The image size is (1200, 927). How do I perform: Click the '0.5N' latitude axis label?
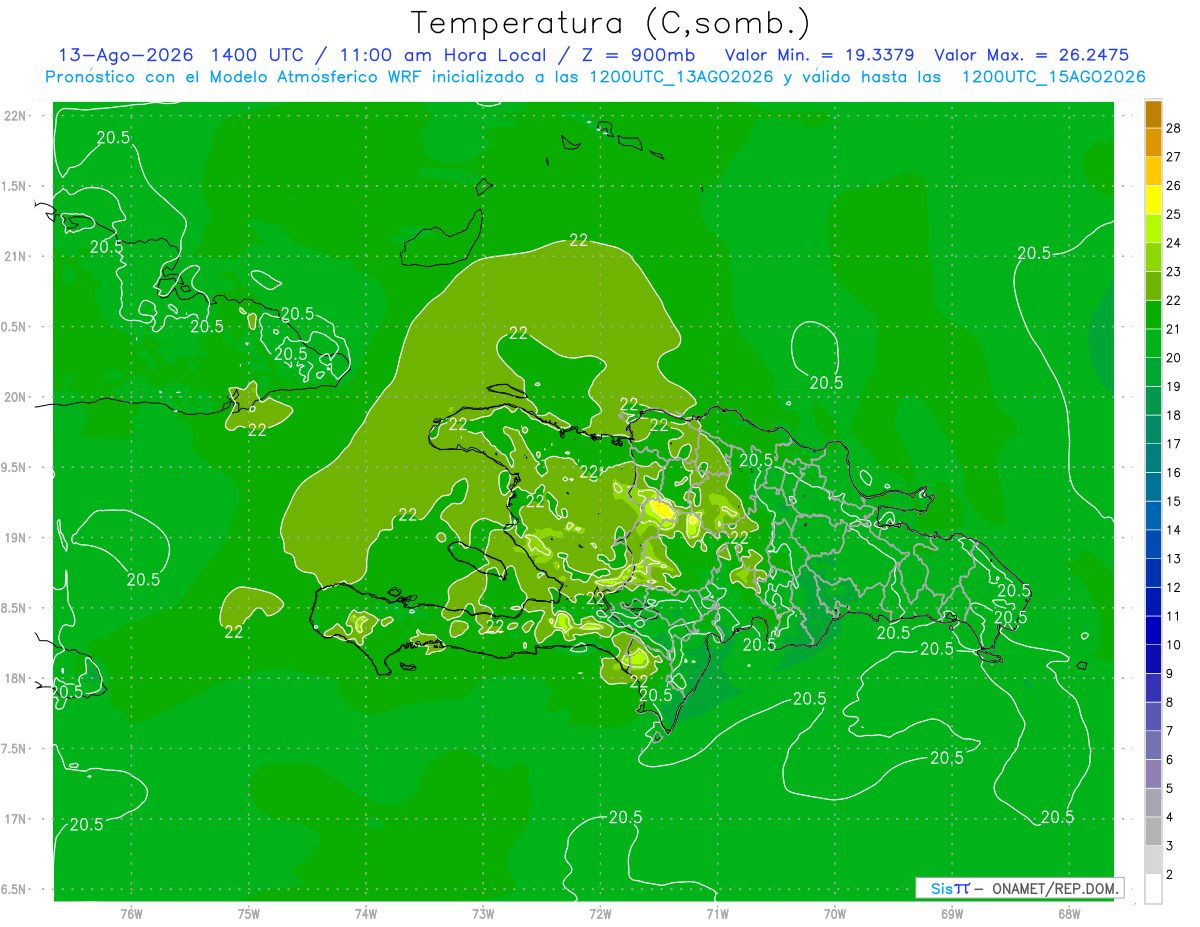[15, 327]
